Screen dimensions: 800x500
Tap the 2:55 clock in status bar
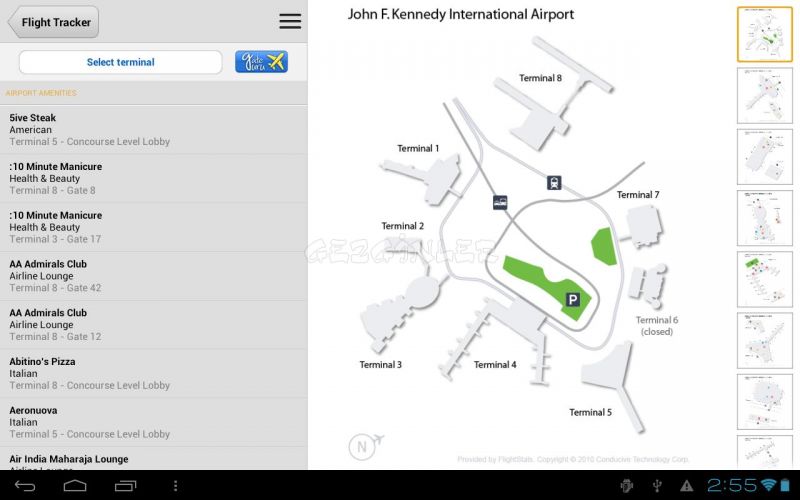(x=733, y=485)
